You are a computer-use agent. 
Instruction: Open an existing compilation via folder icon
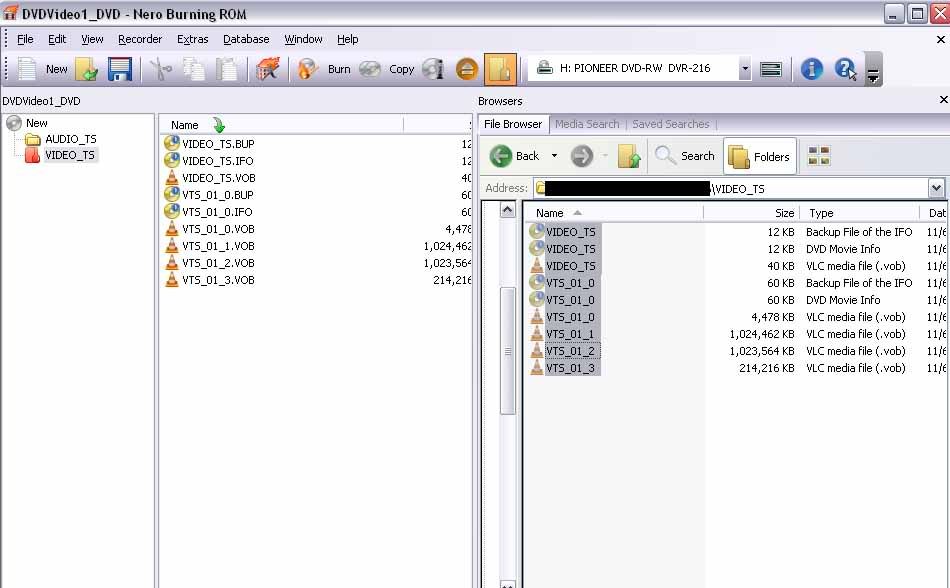87,69
